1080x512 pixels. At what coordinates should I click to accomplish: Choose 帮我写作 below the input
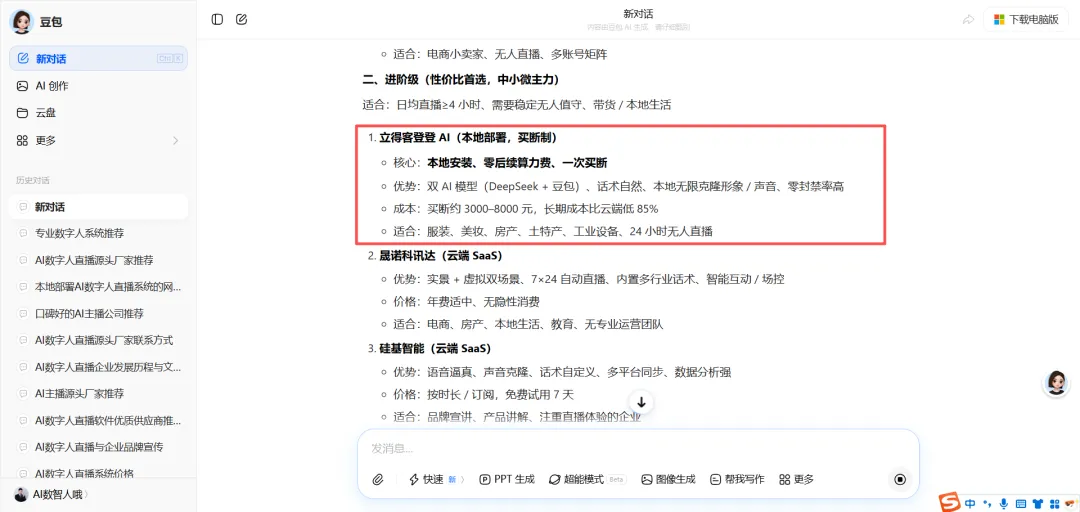pos(737,480)
